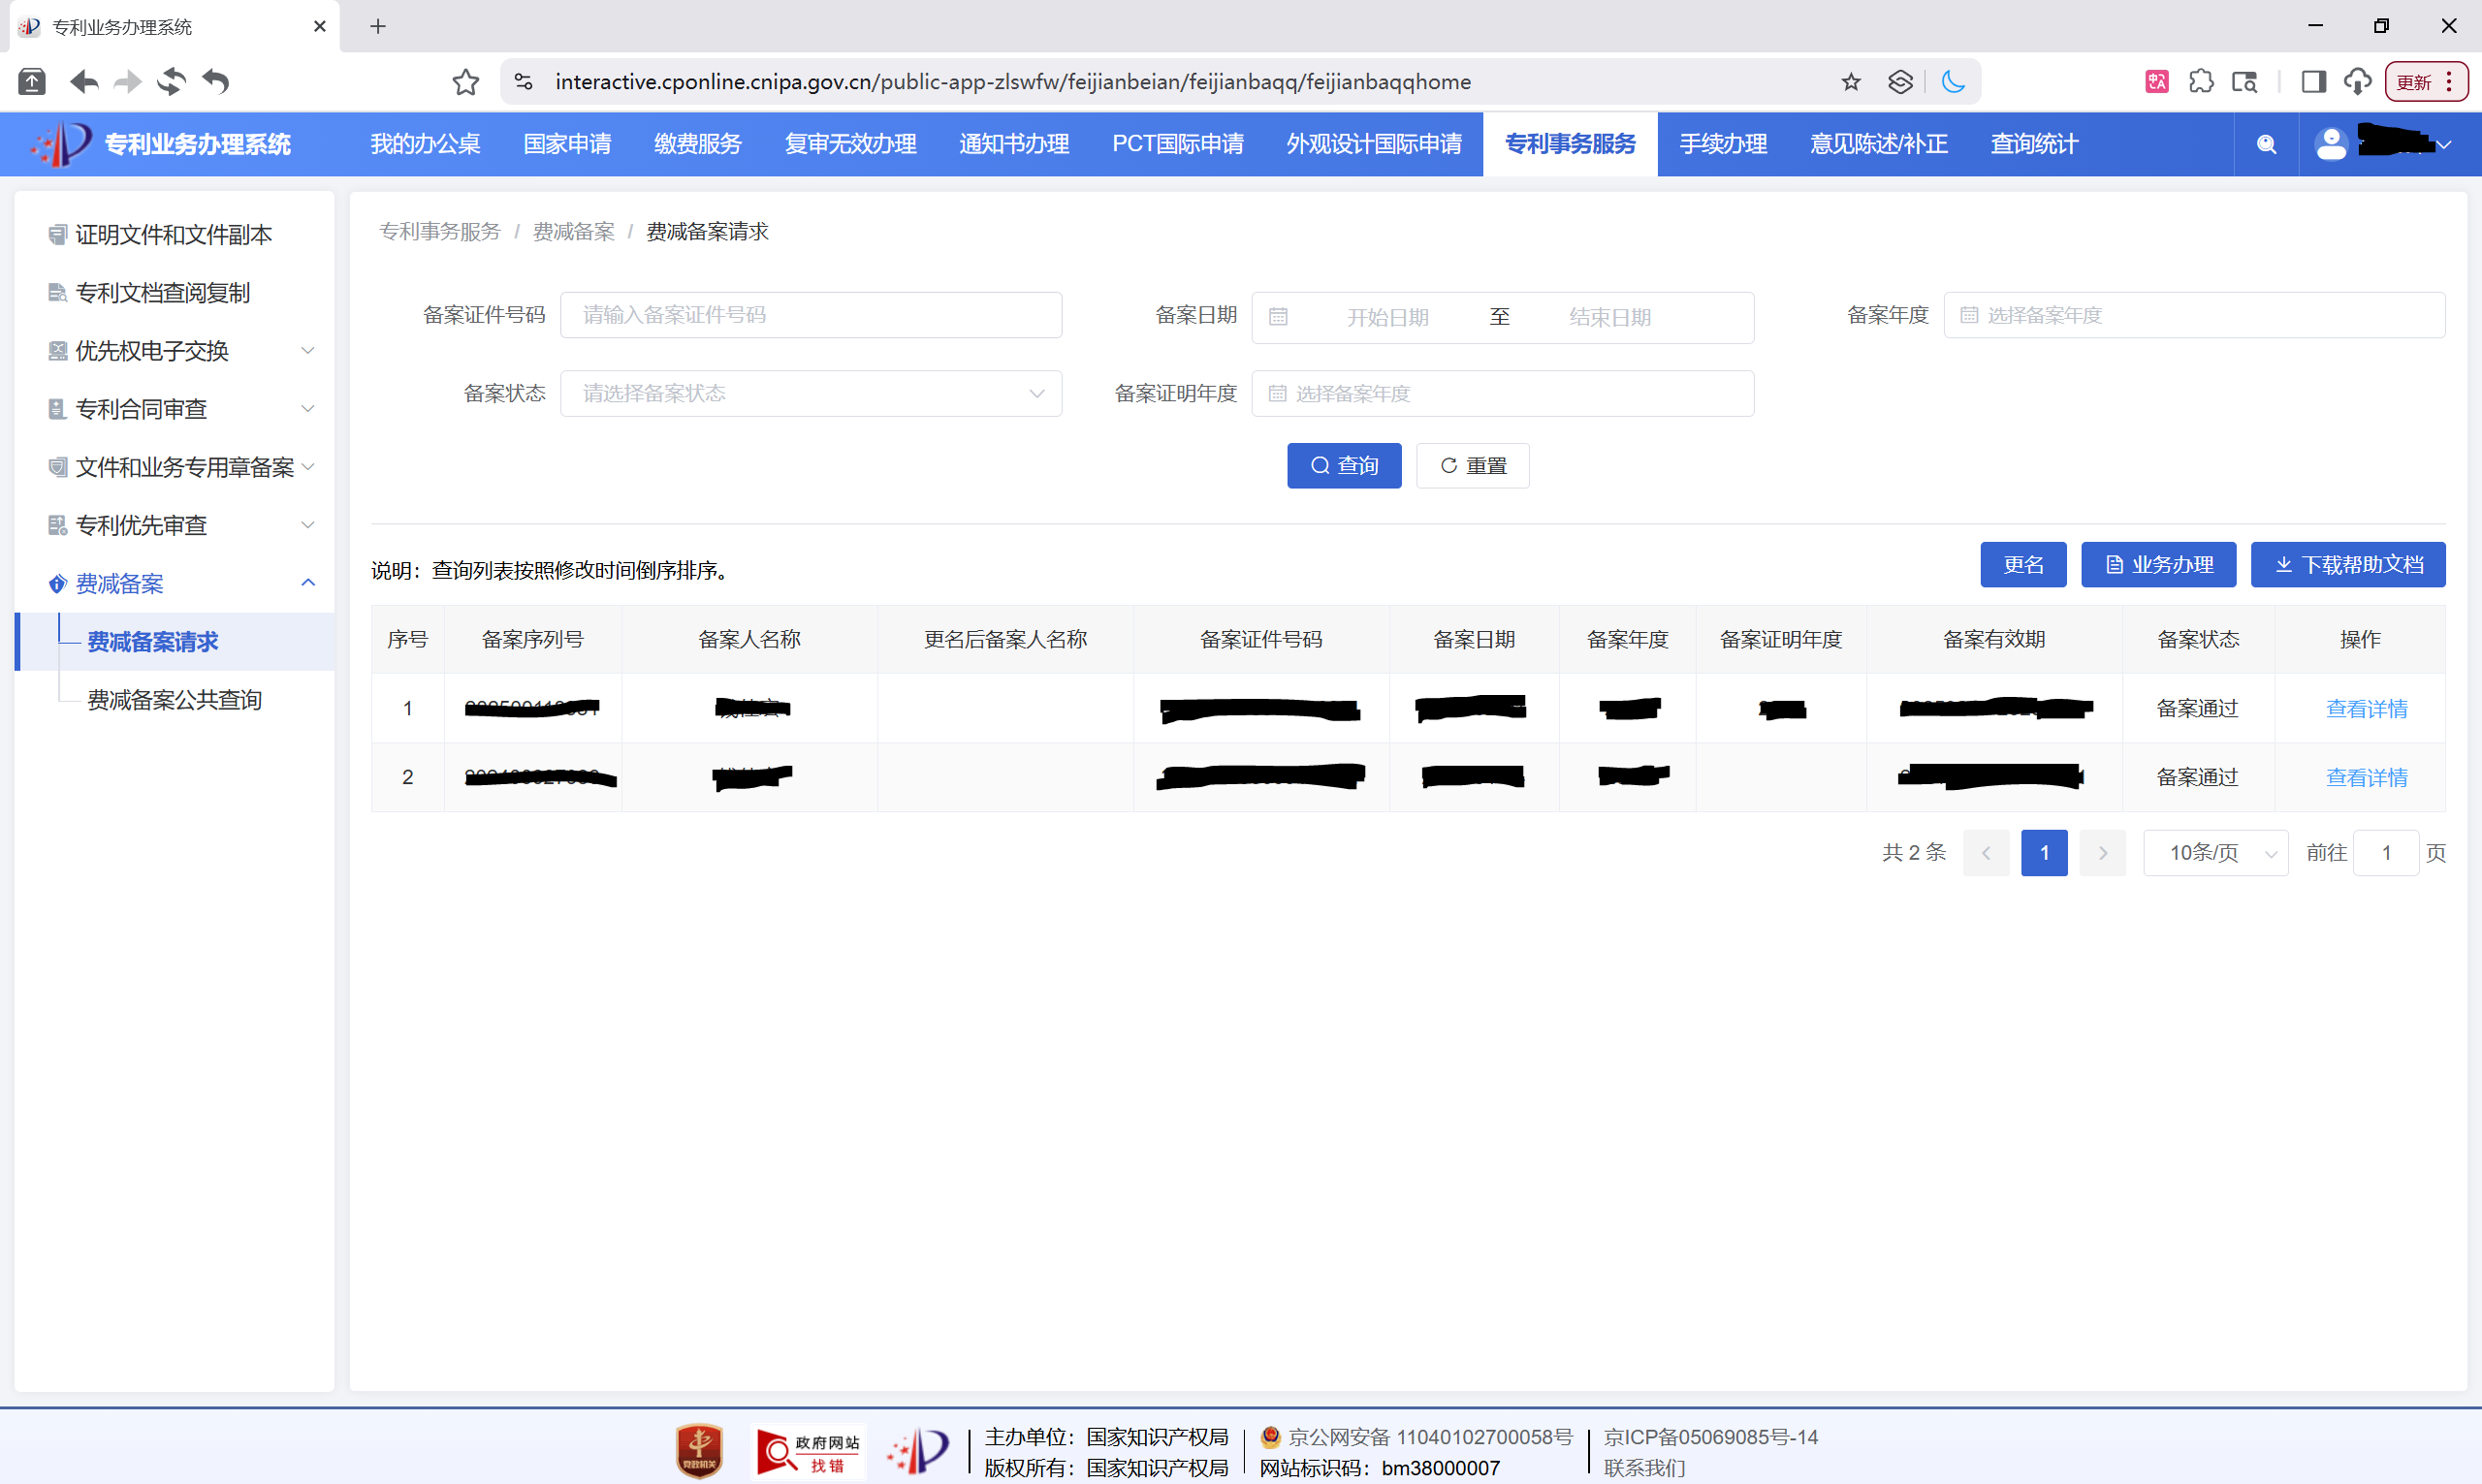Select the 优先权电子交换 sidebar icon
This screenshot has height=1484, width=2482.
(x=57, y=350)
